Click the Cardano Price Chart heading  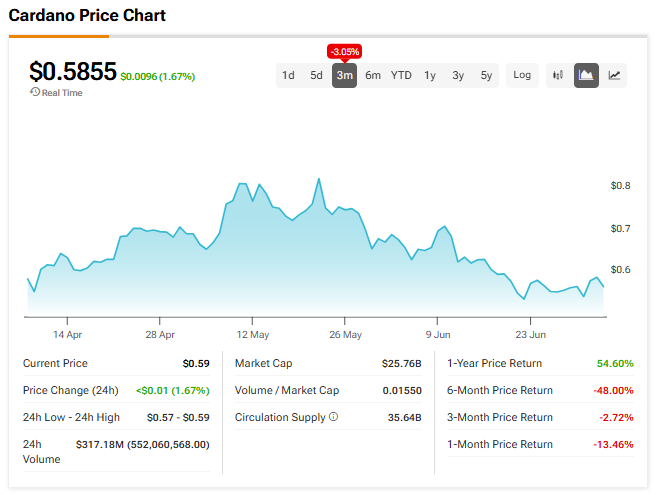(87, 16)
